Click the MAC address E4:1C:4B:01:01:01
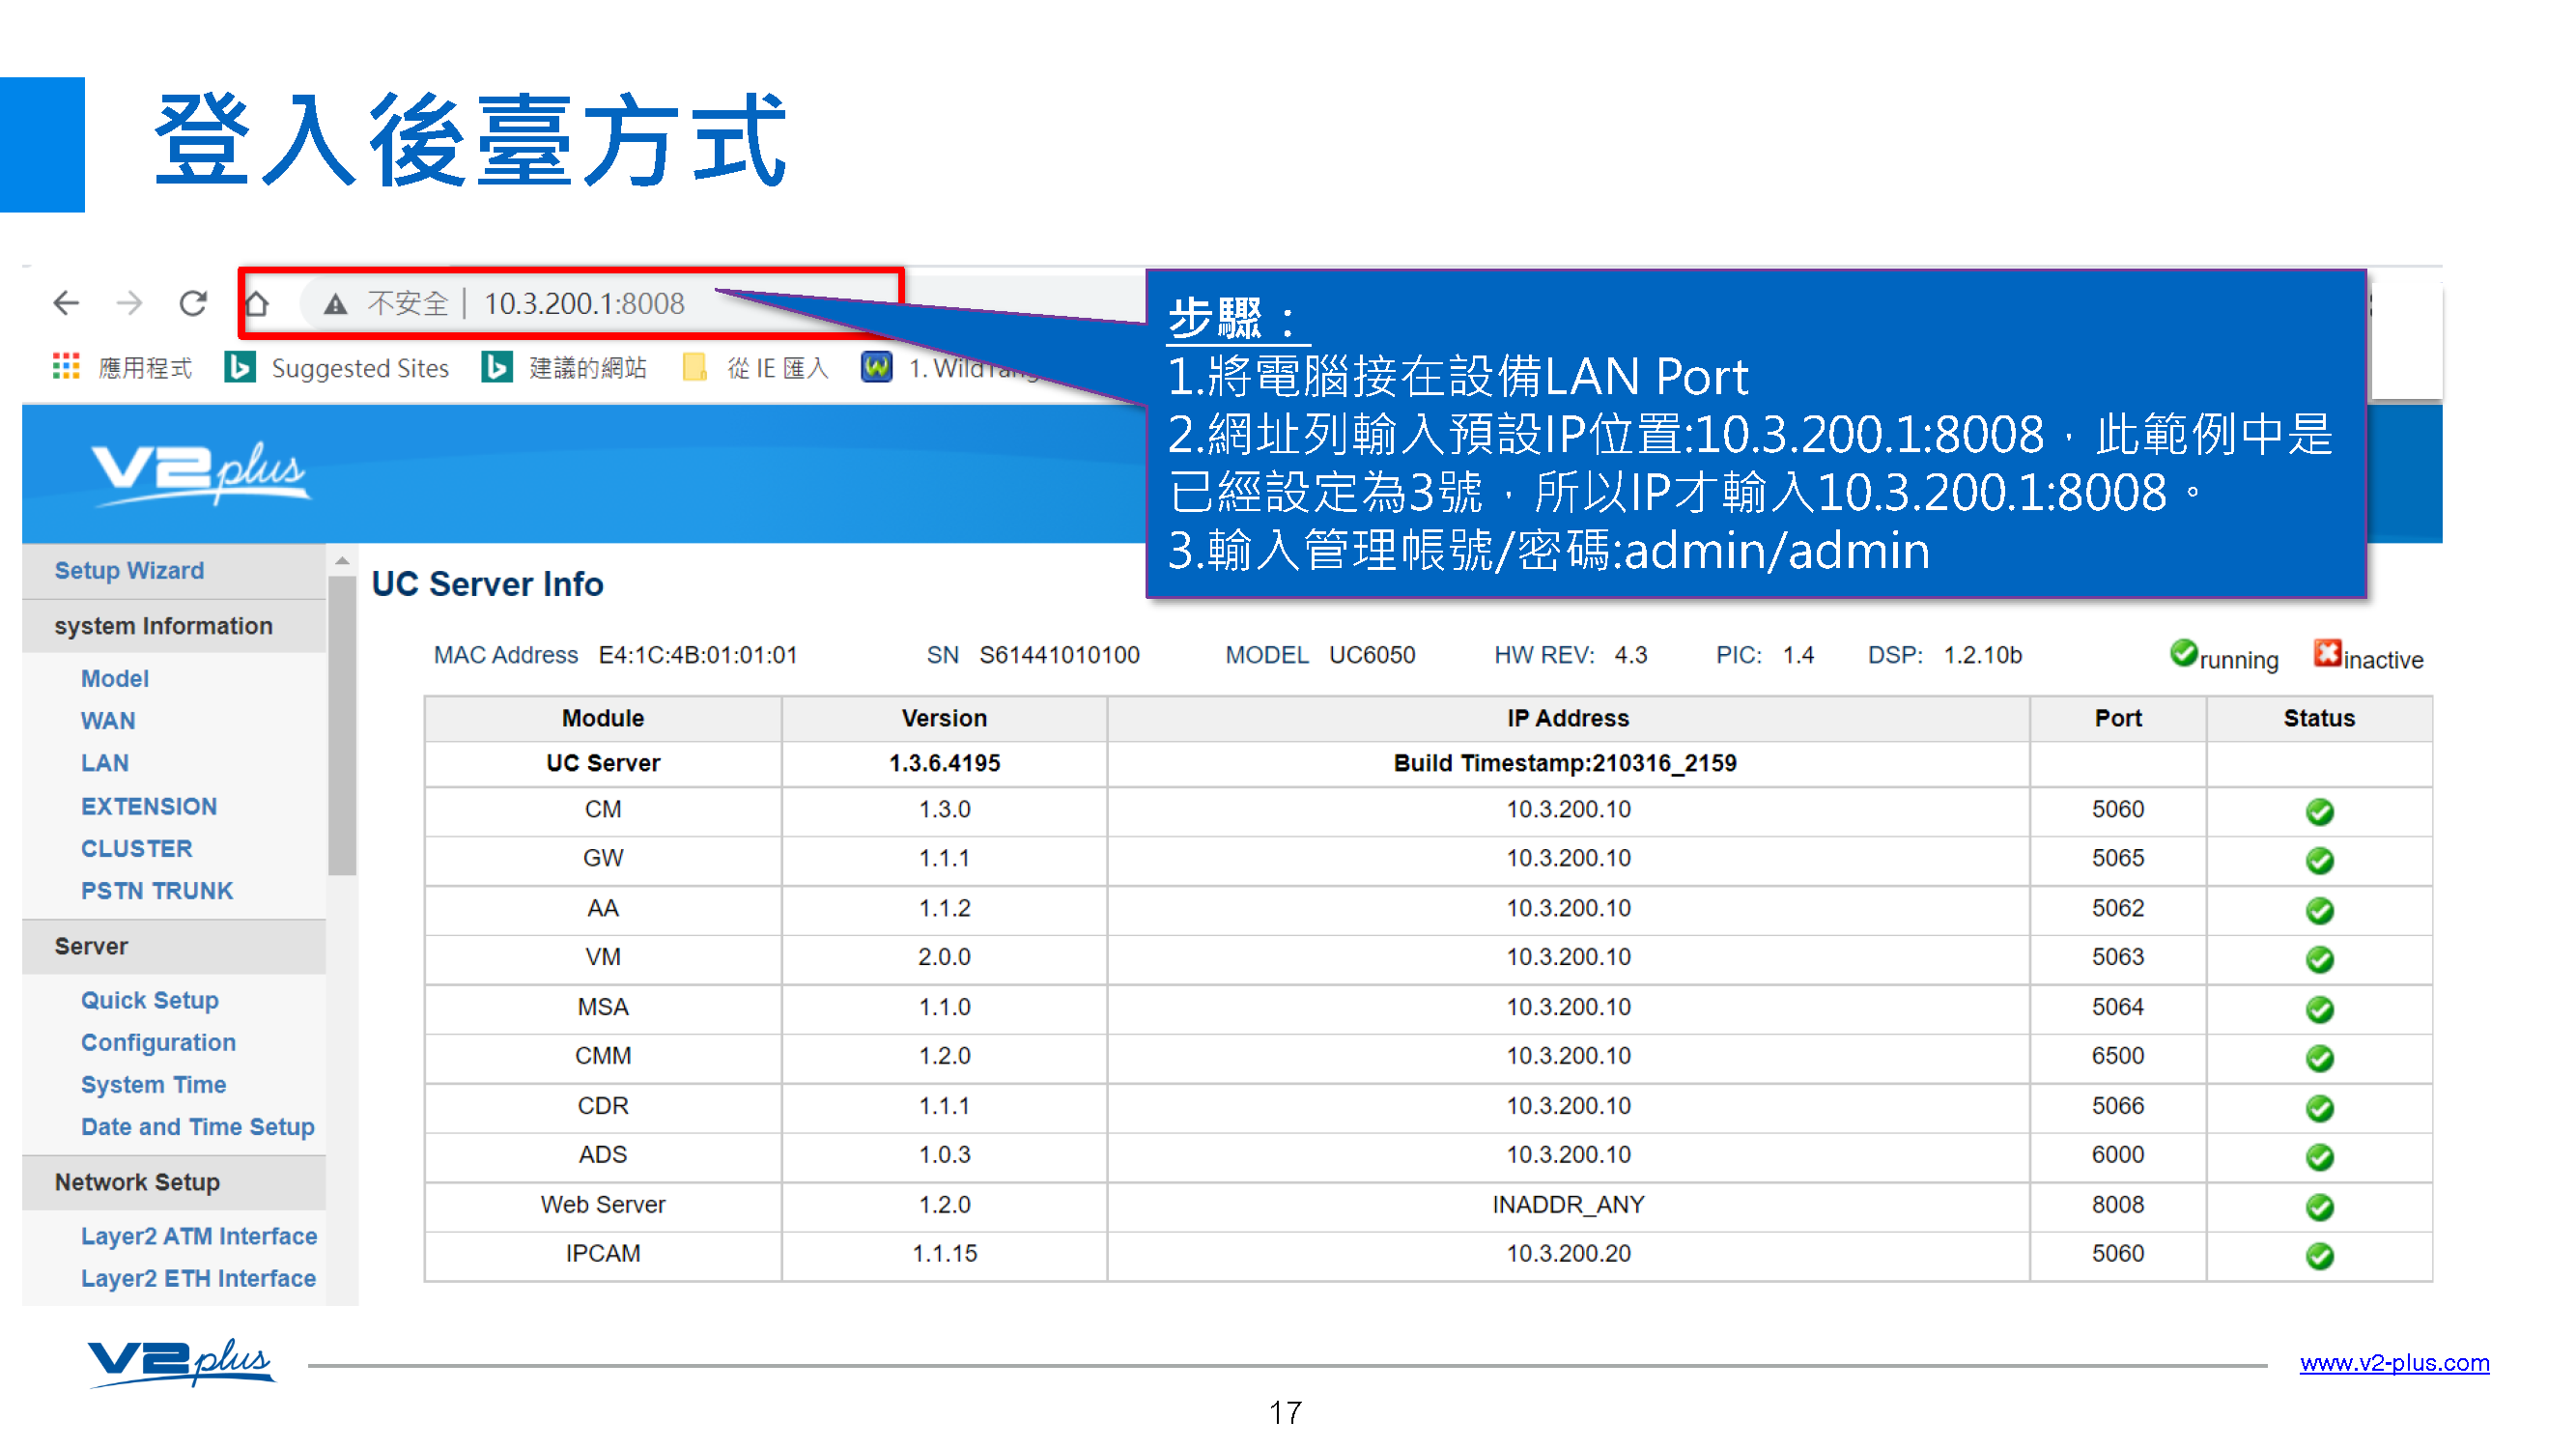Image resolution: width=2576 pixels, height=1449 pixels. coord(698,655)
